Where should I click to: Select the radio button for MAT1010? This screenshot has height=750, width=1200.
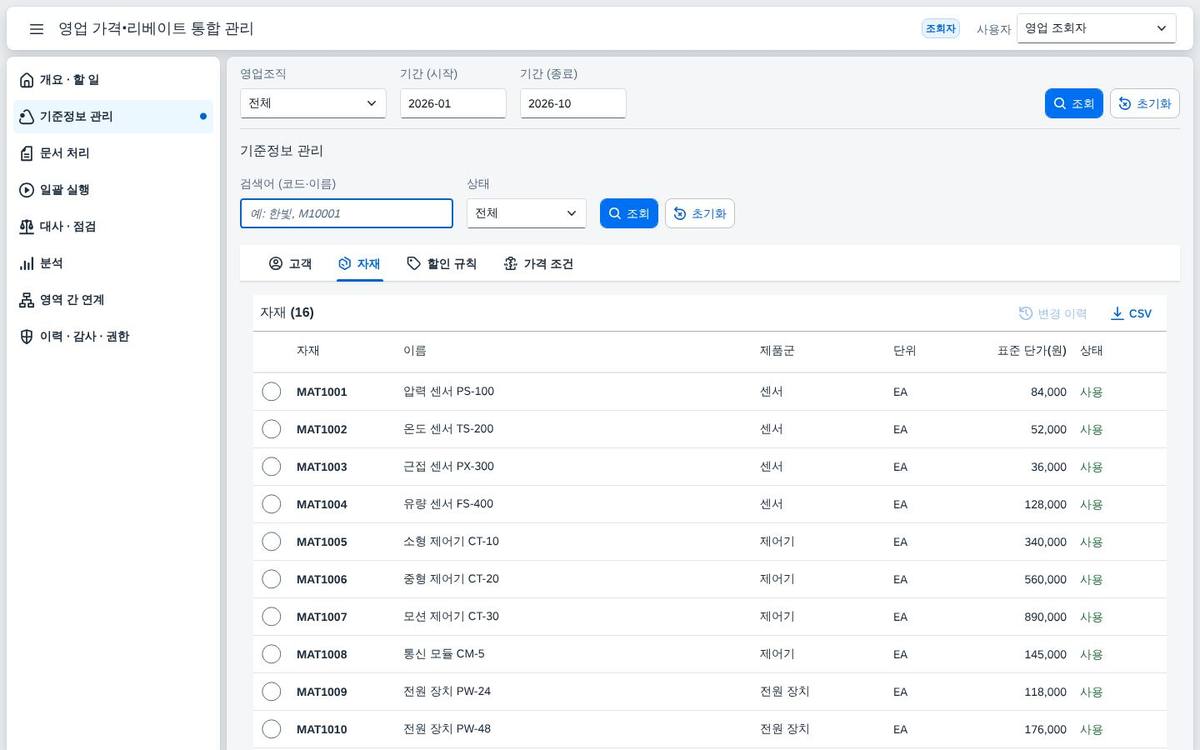click(271, 729)
